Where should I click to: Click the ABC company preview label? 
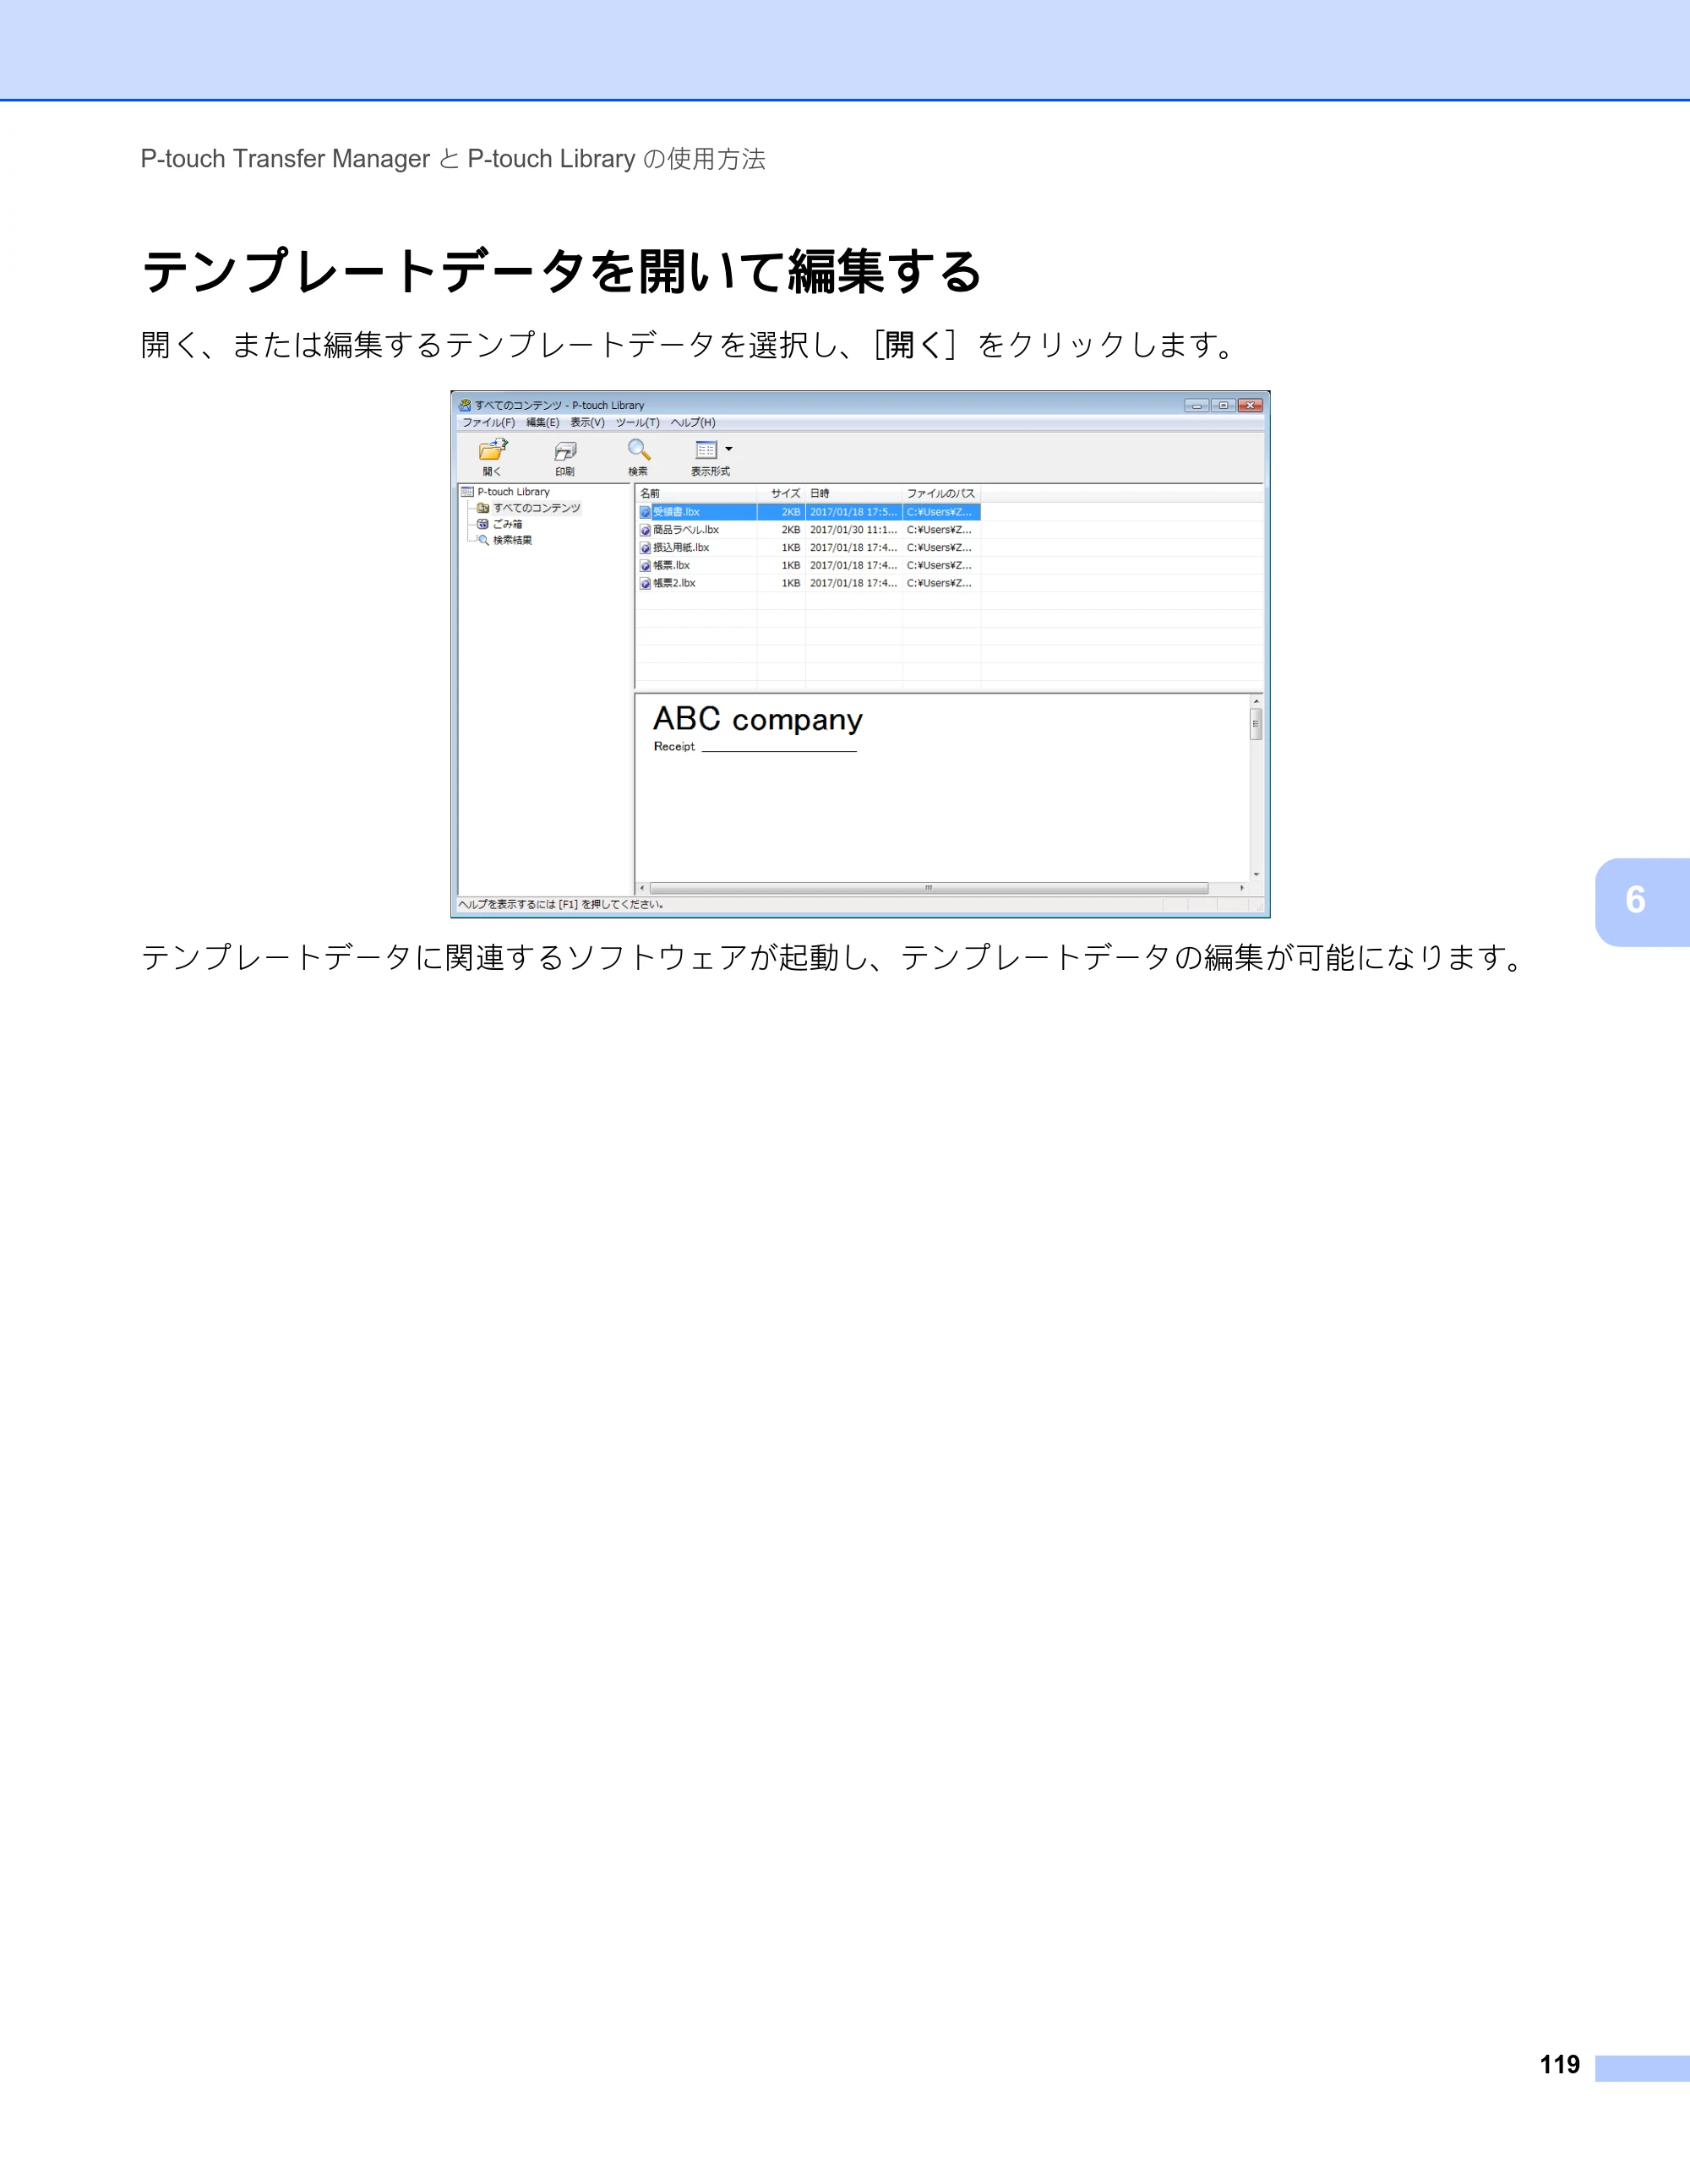pyautogui.click(x=757, y=720)
